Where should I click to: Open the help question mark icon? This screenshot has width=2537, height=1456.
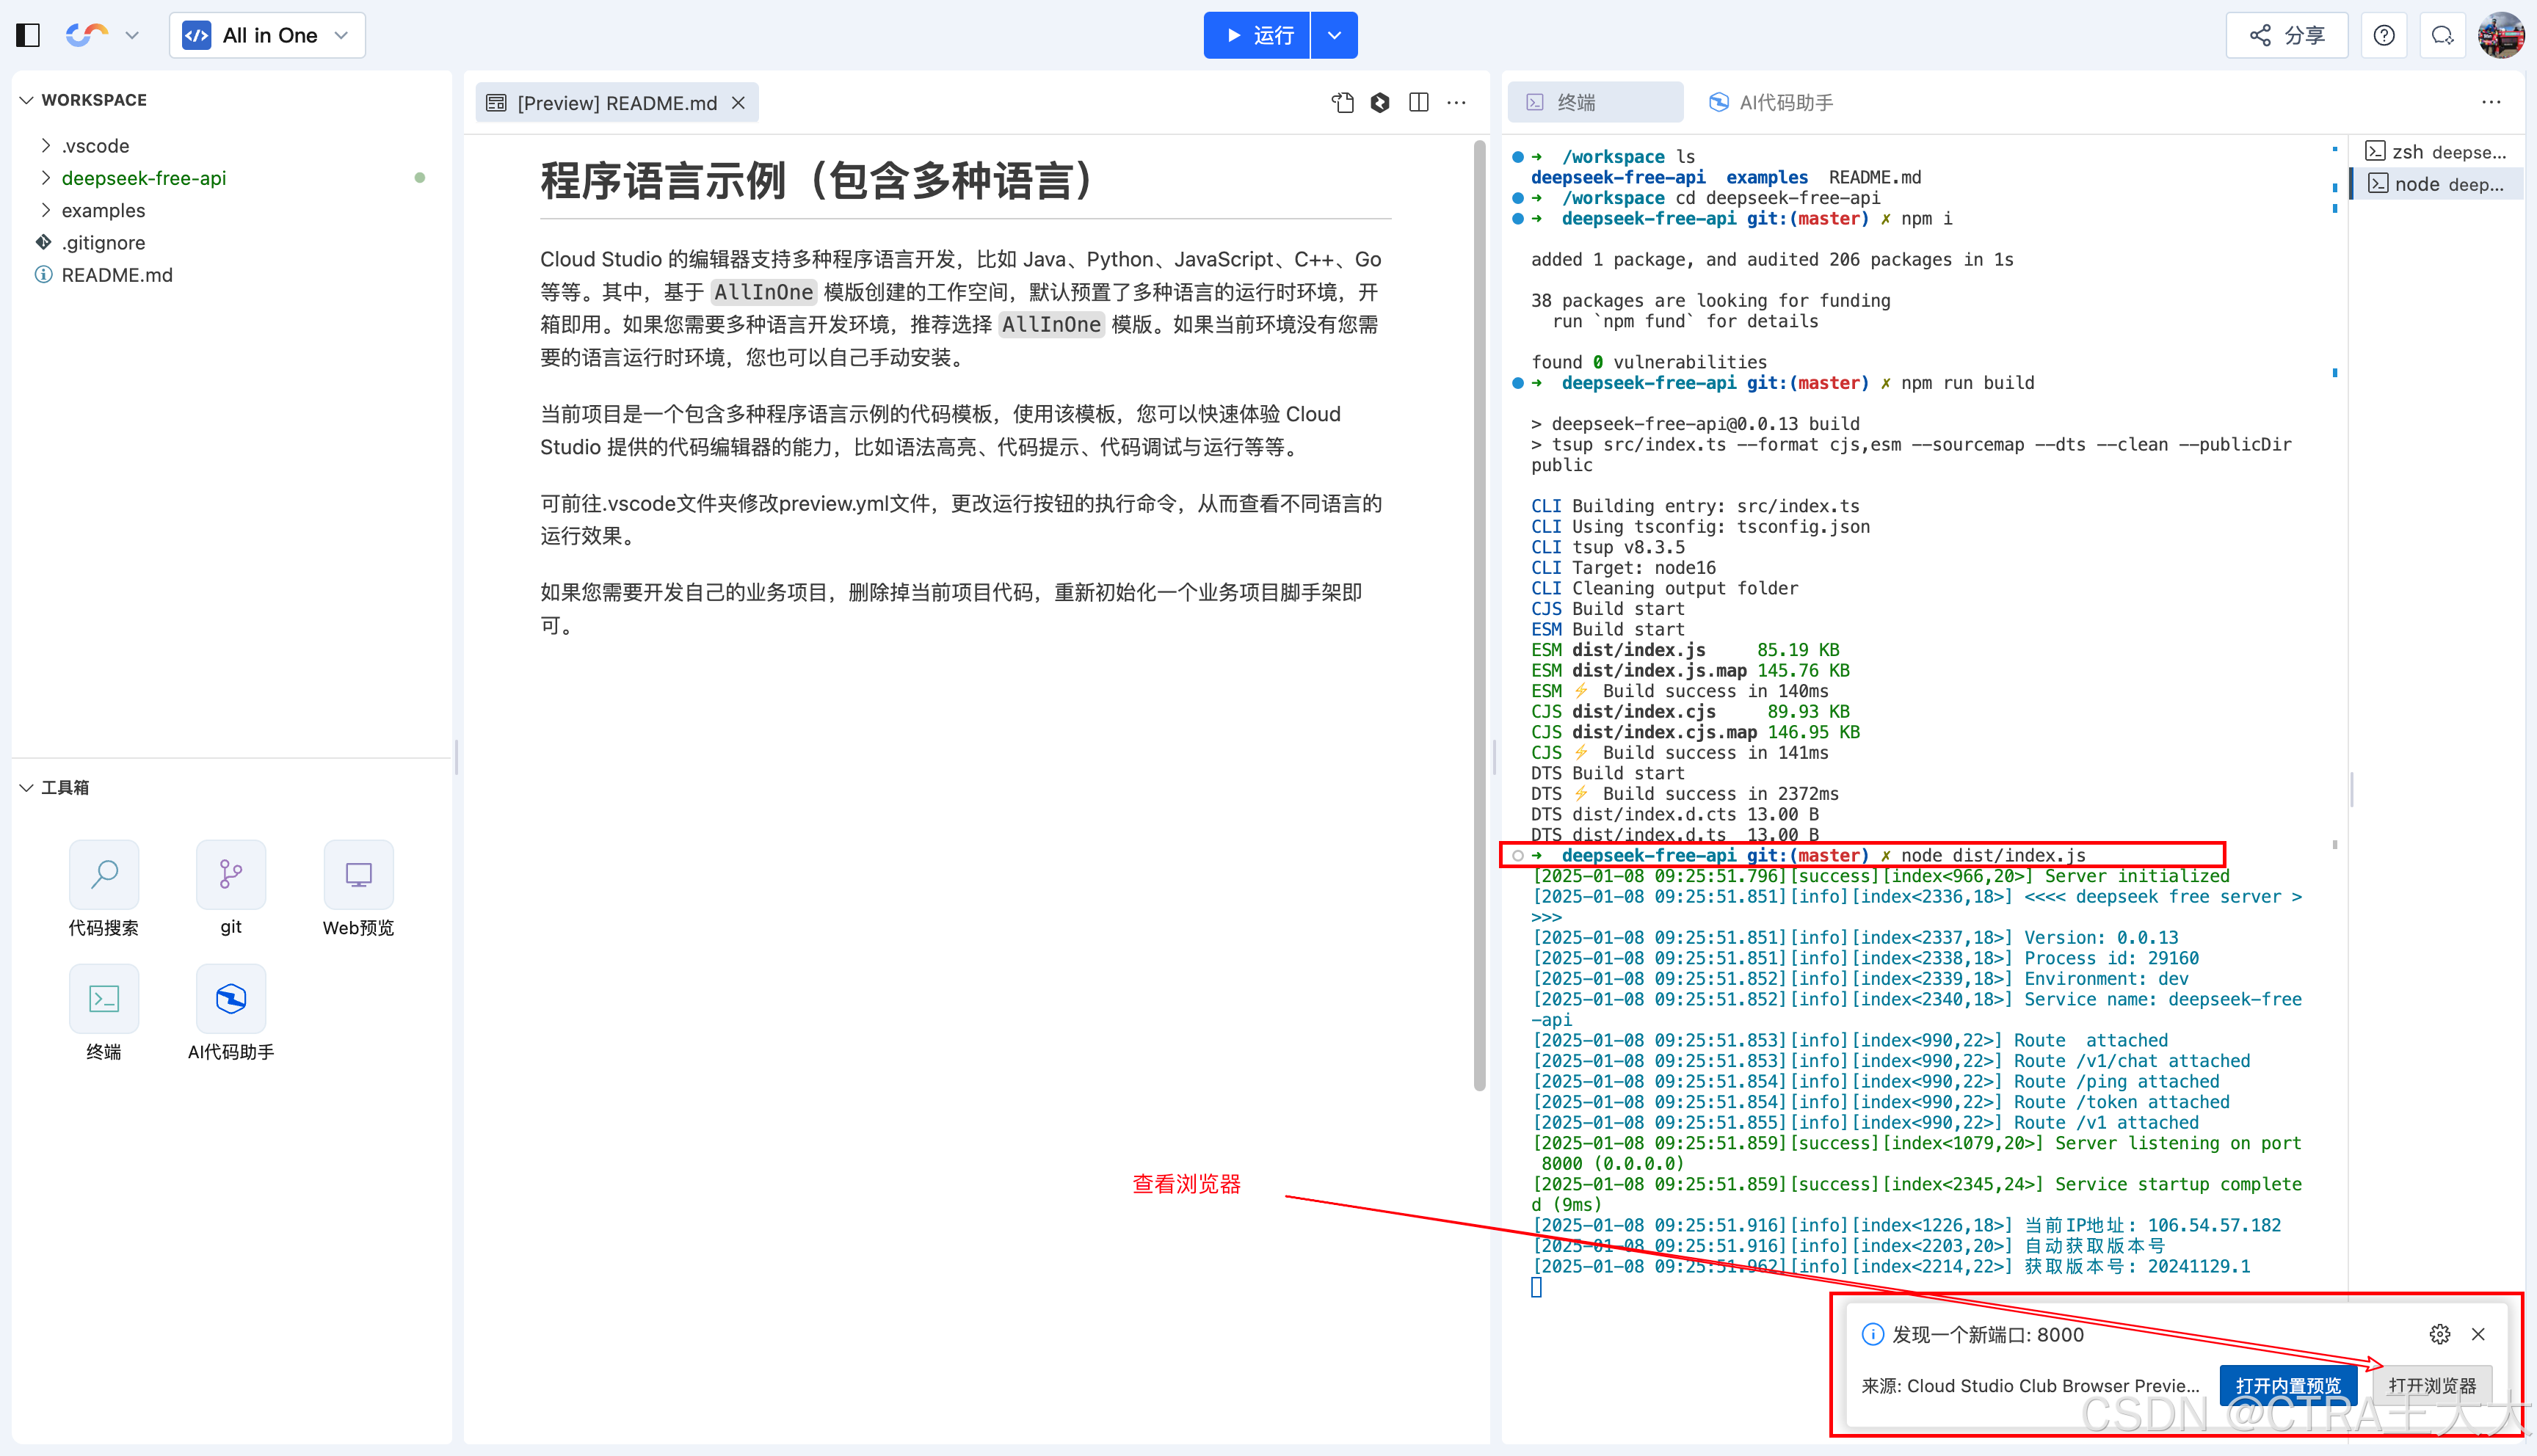click(x=2384, y=35)
